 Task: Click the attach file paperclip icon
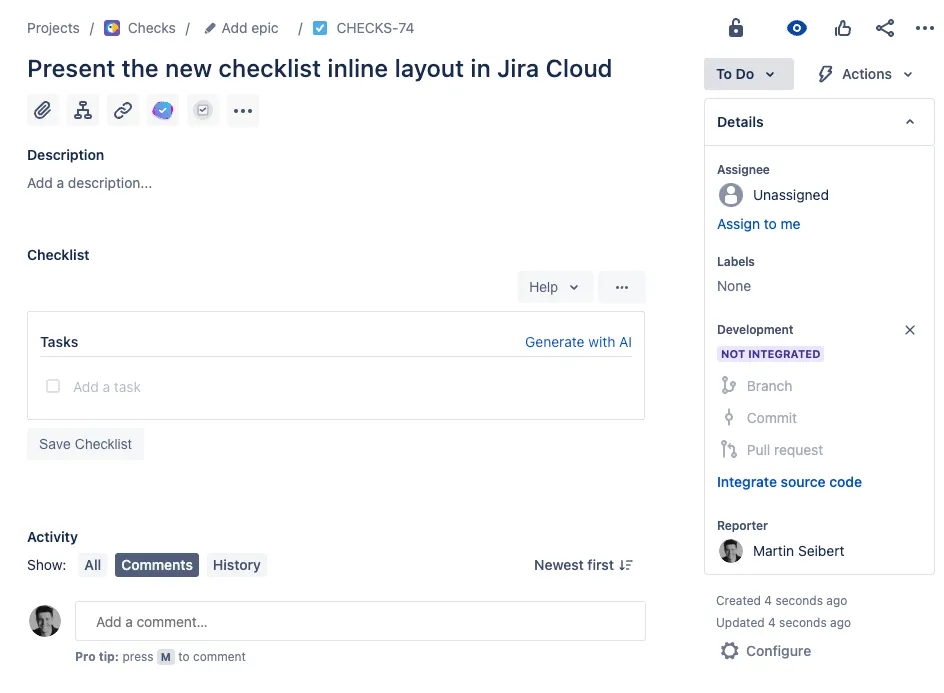43,110
